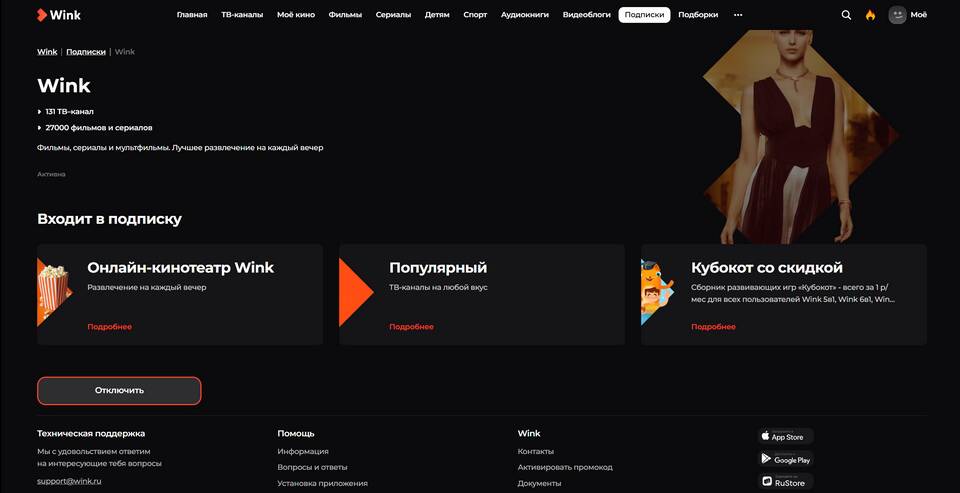
Task: Open the profile avatar icon
Action: tap(897, 15)
